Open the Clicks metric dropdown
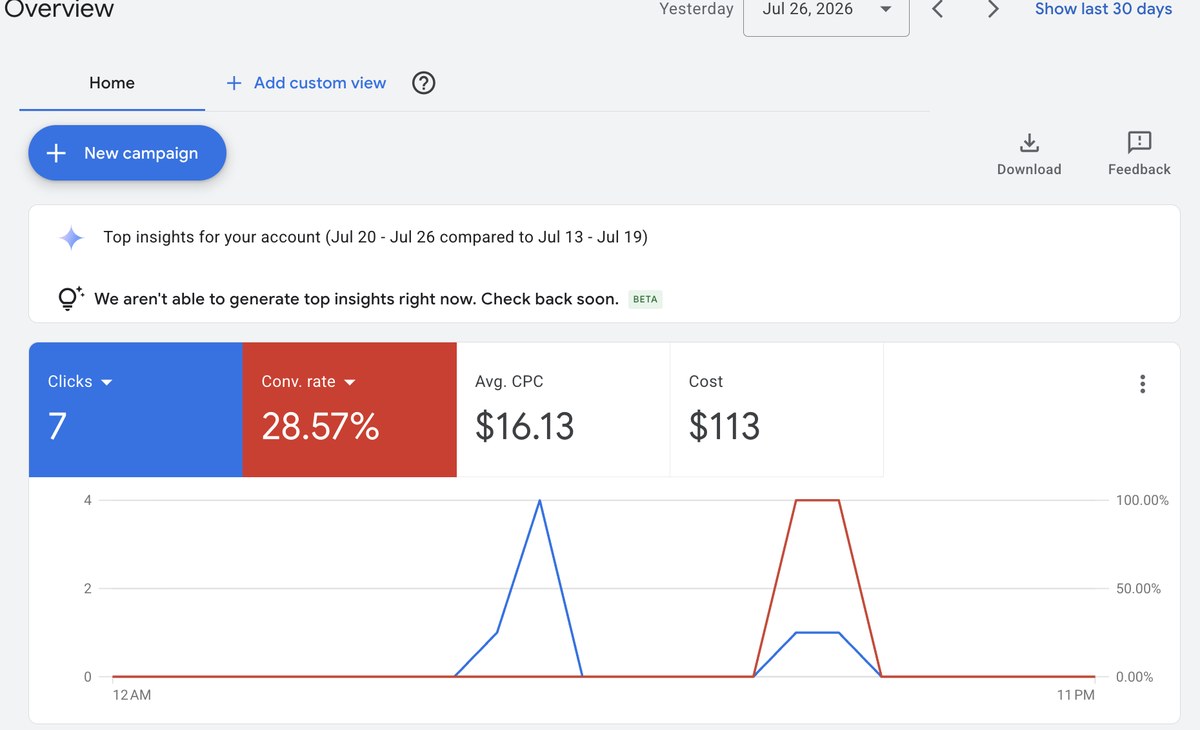 80,382
